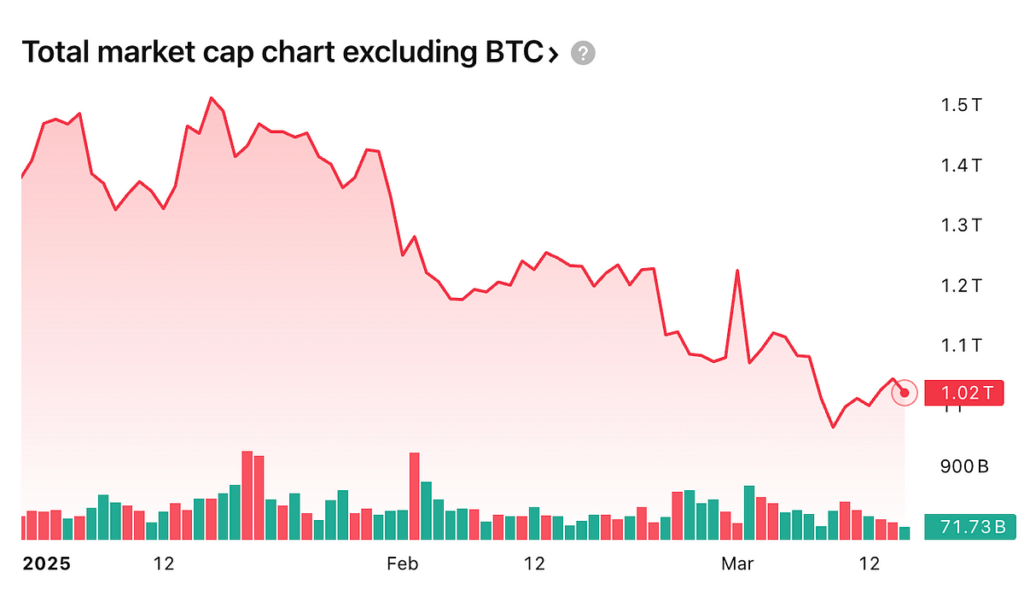This screenshot has height=602, width=1024.
Task: Click the 12 label between 2025 and Feb
Action: [x=163, y=564]
